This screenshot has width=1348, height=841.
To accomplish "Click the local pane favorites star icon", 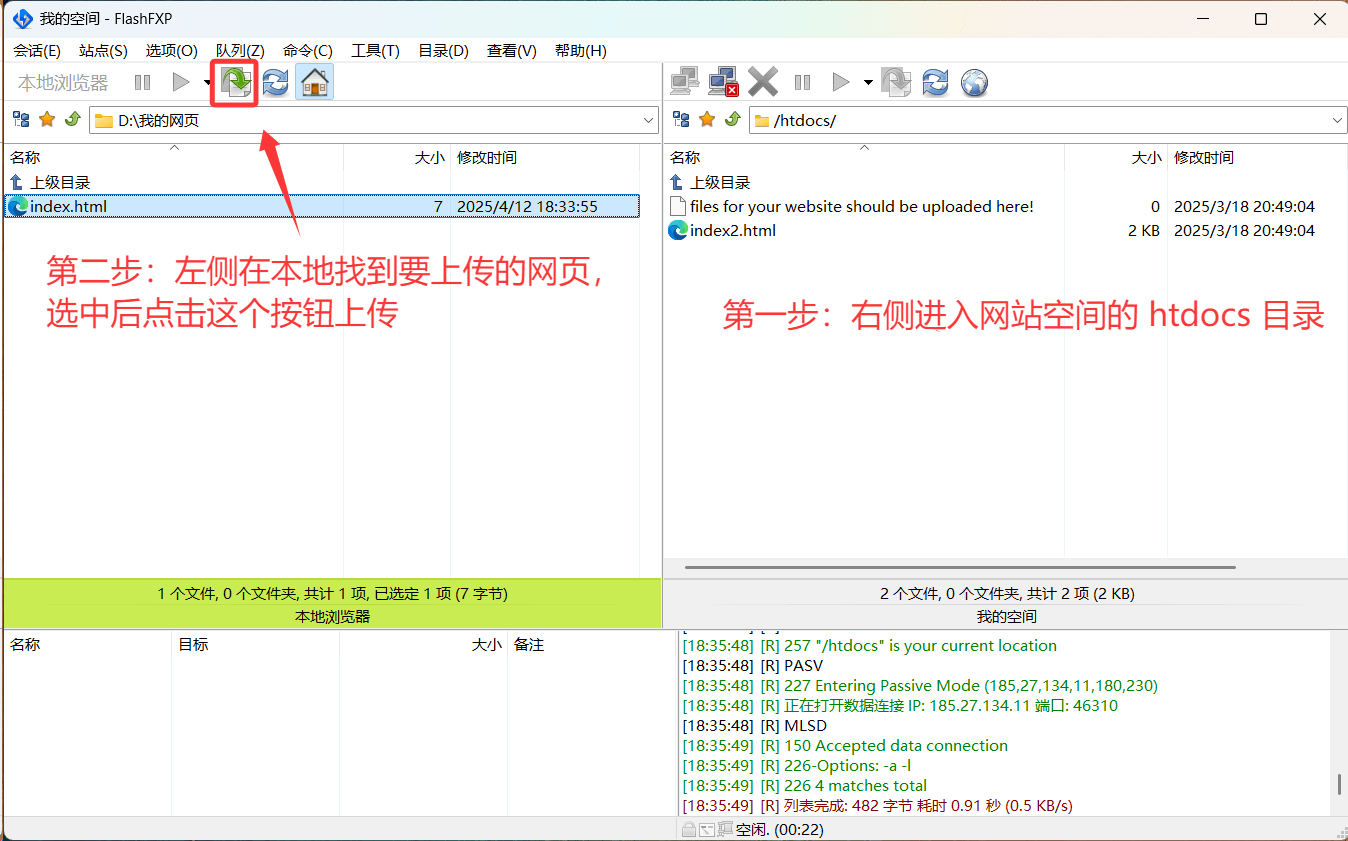I will point(47,120).
